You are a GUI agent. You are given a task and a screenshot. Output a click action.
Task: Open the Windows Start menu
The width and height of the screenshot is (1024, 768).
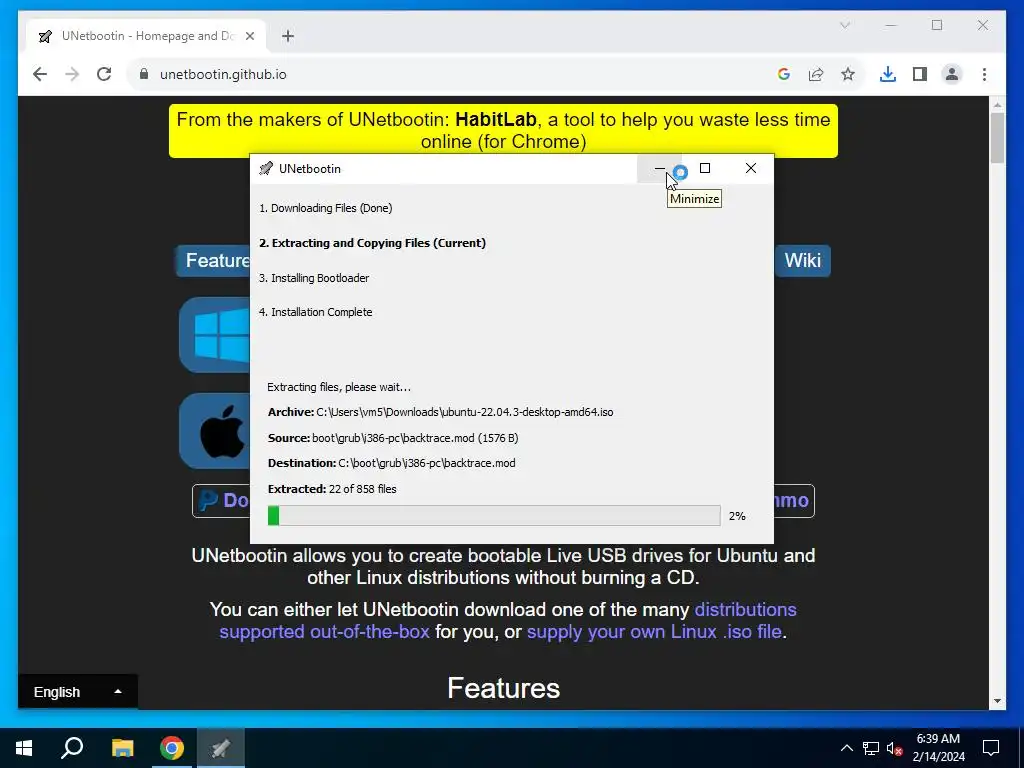tap(24, 748)
